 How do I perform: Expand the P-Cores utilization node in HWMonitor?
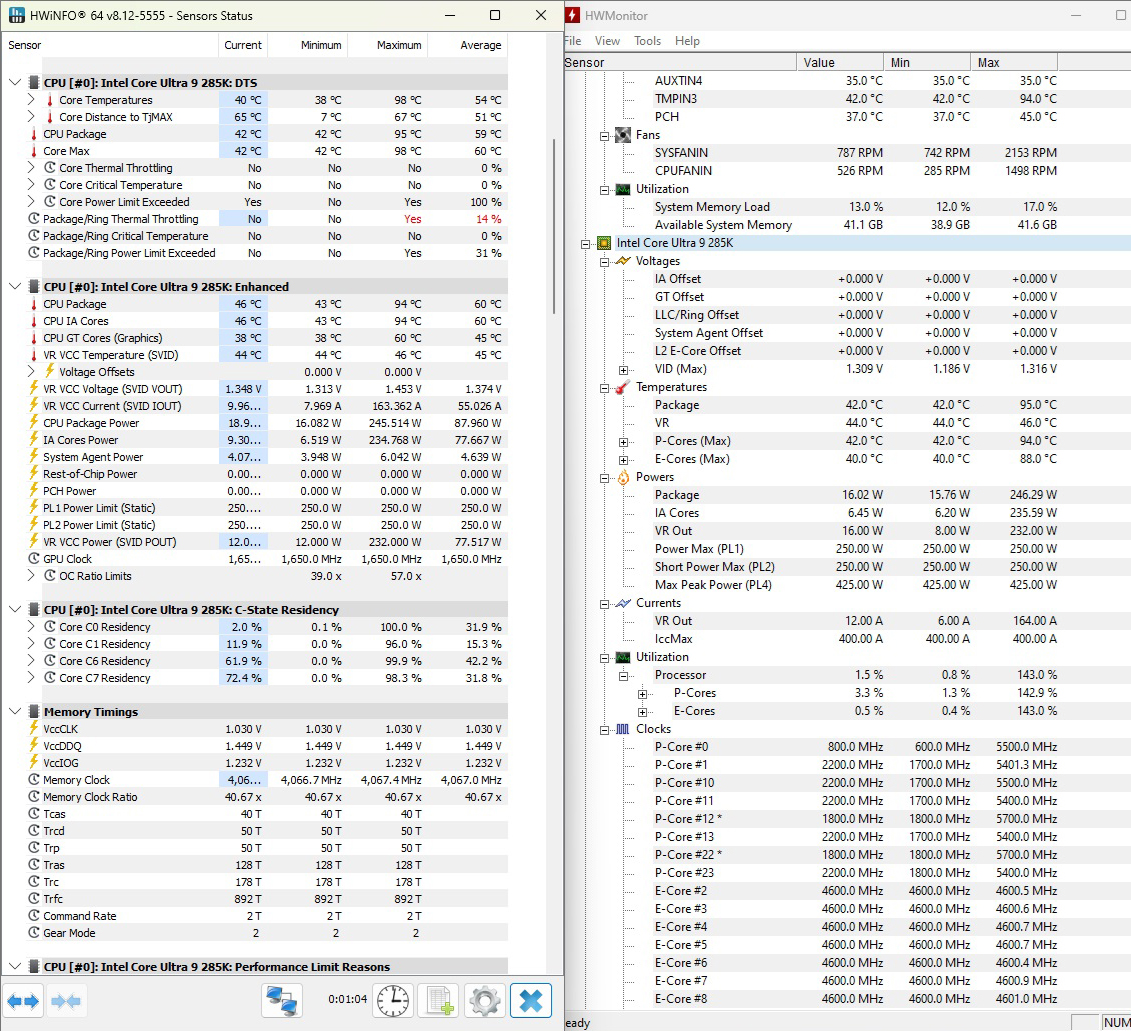coord(642,694)
